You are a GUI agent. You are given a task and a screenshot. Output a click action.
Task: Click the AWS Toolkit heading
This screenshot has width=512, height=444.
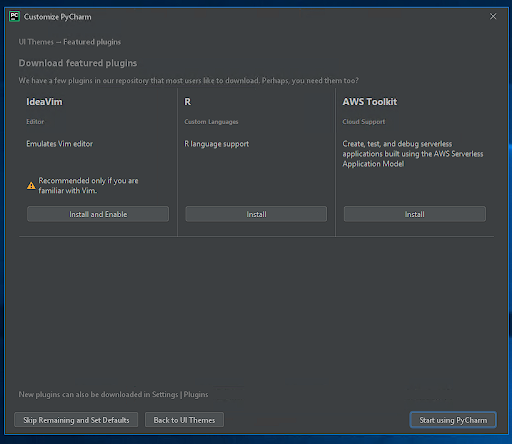click(370, 102)
